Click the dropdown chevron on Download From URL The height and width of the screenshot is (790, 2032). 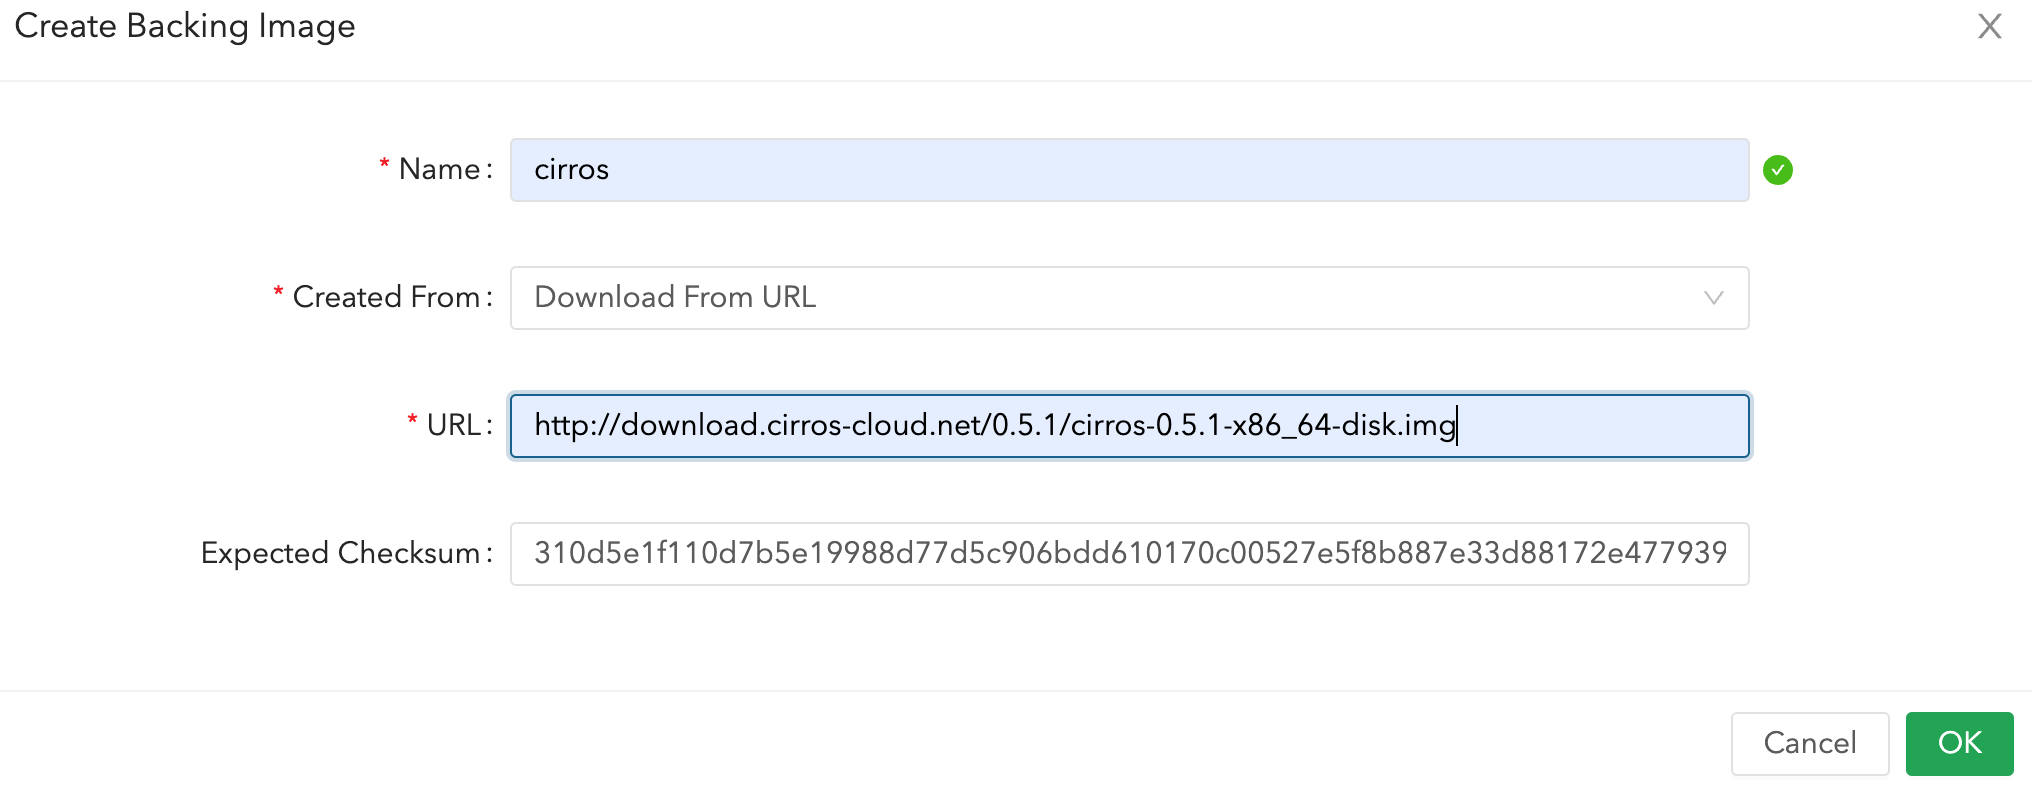pyautogui.click(x=1713, y=297)
